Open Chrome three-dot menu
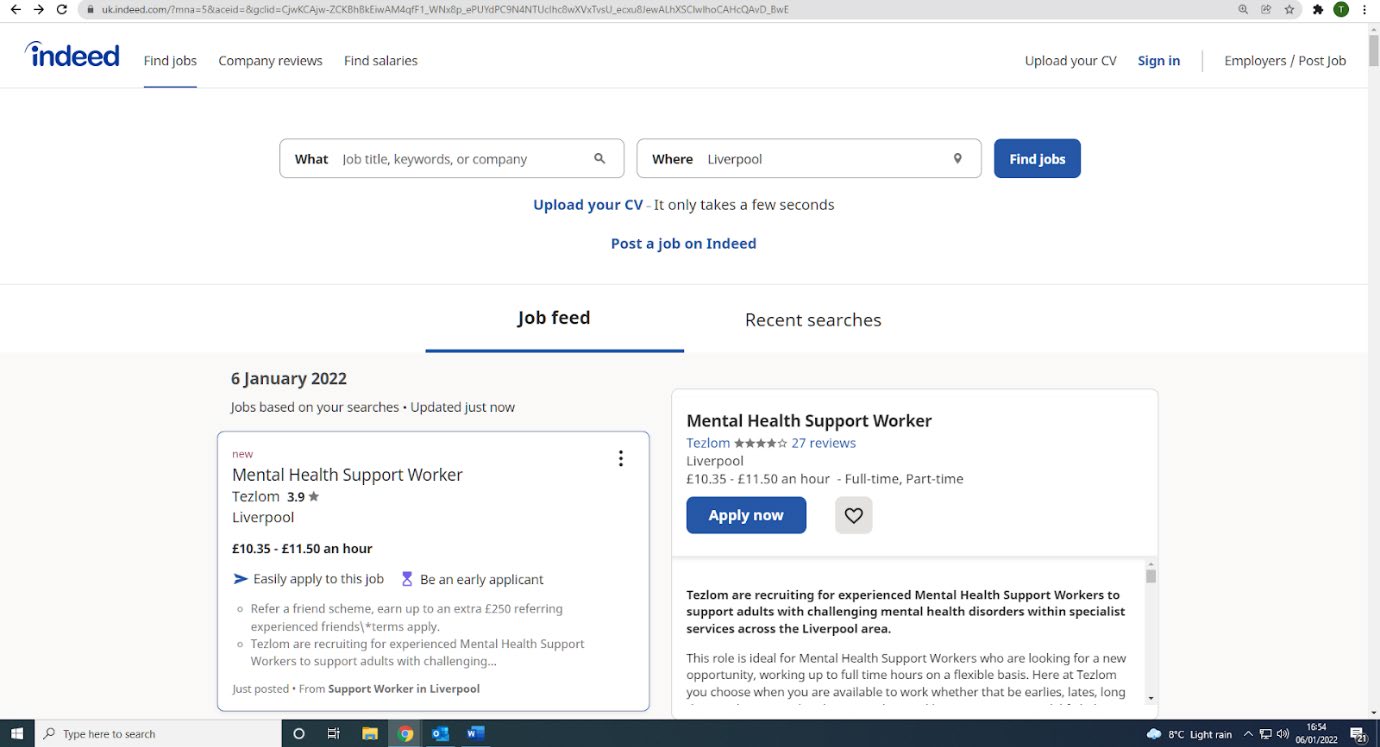 1364,9
